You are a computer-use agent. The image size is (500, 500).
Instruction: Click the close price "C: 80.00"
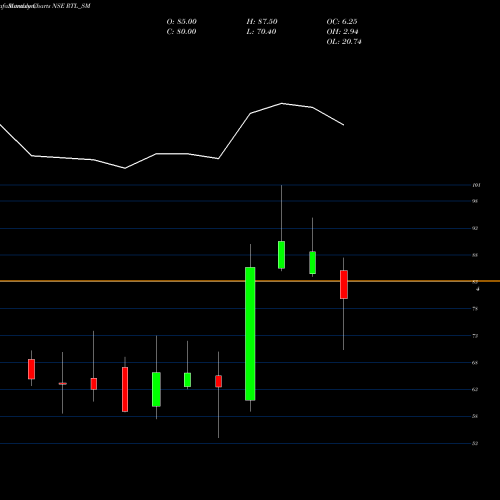click(181, 32)
